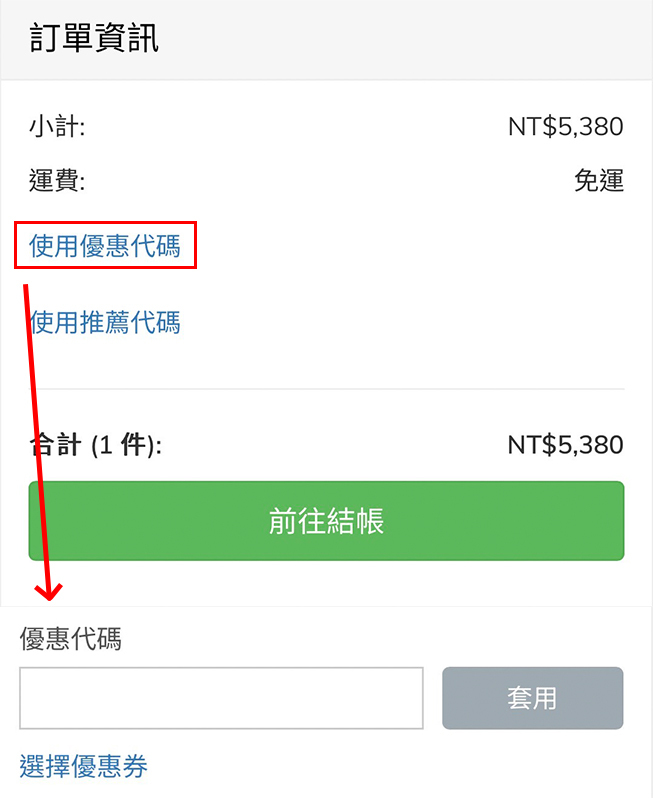
Task: Focus the 優惠代碼 text input box
Action: [221, 698]
